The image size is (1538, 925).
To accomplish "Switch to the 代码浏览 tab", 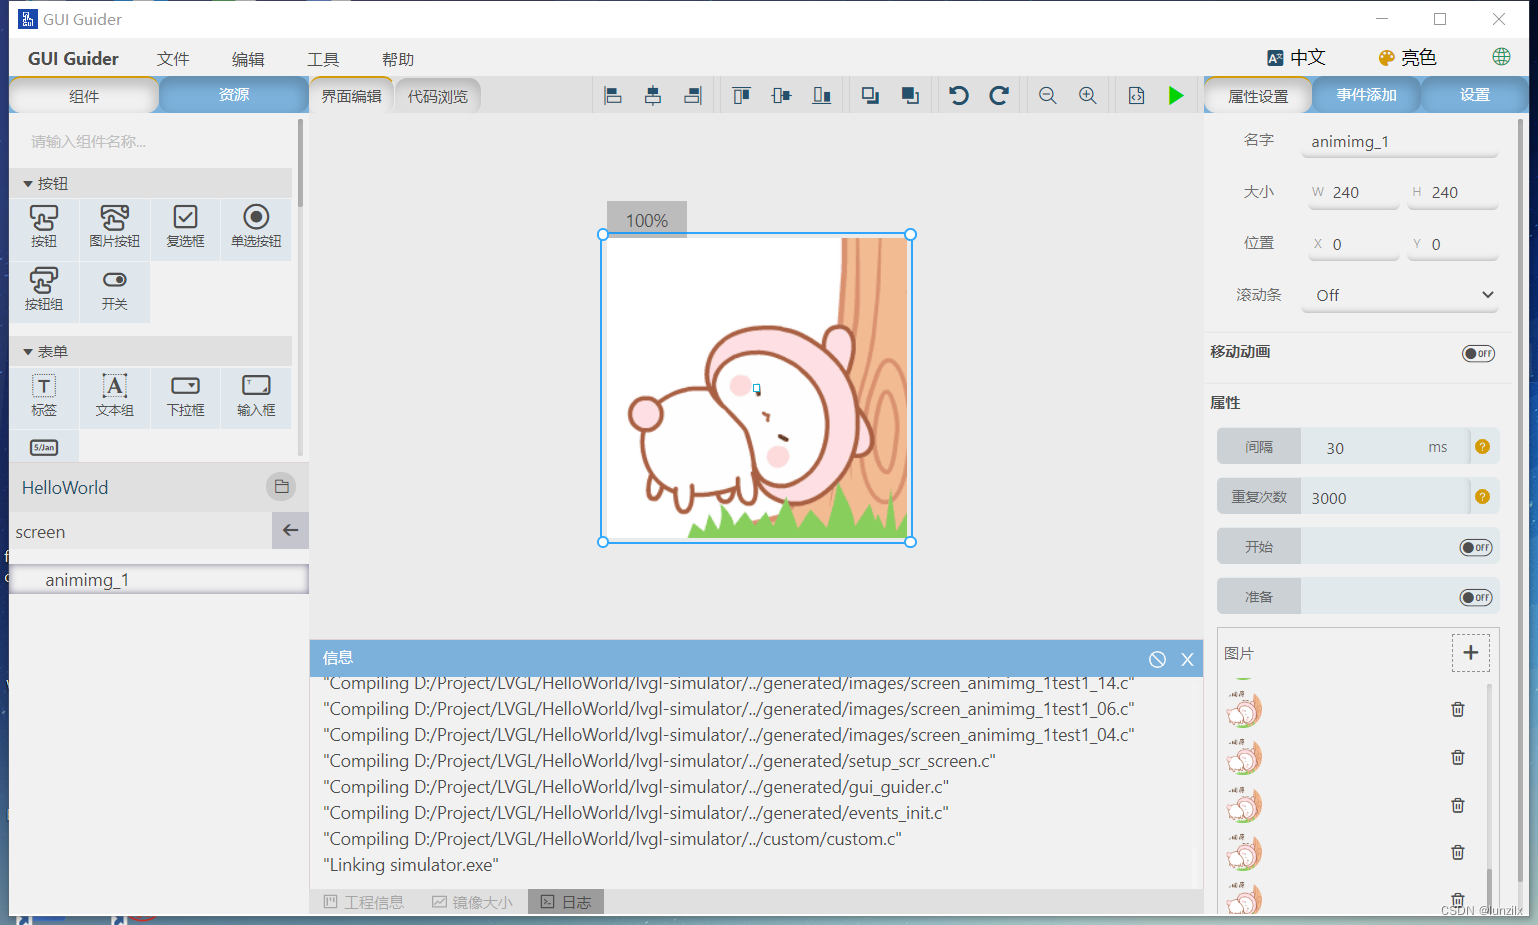I will 438,96.
